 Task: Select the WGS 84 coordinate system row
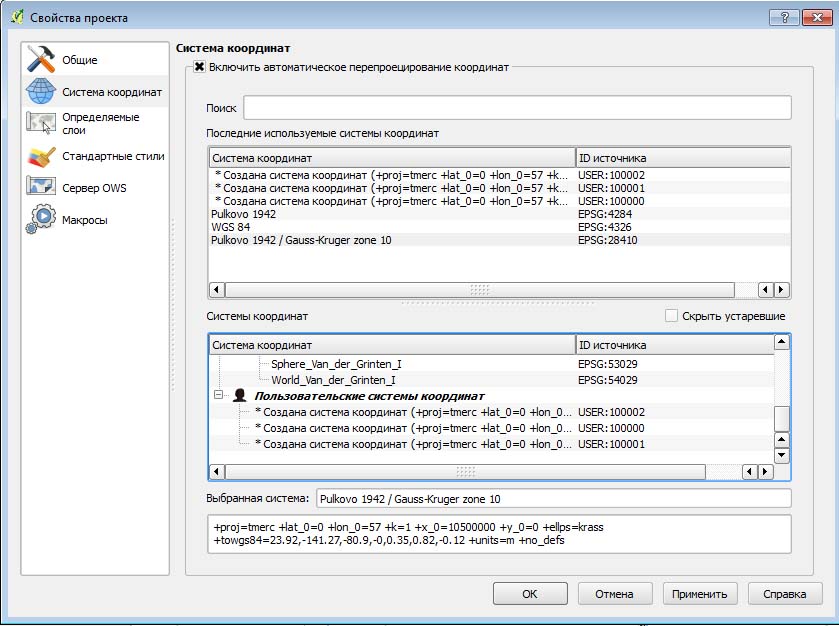tap(231, 227)
